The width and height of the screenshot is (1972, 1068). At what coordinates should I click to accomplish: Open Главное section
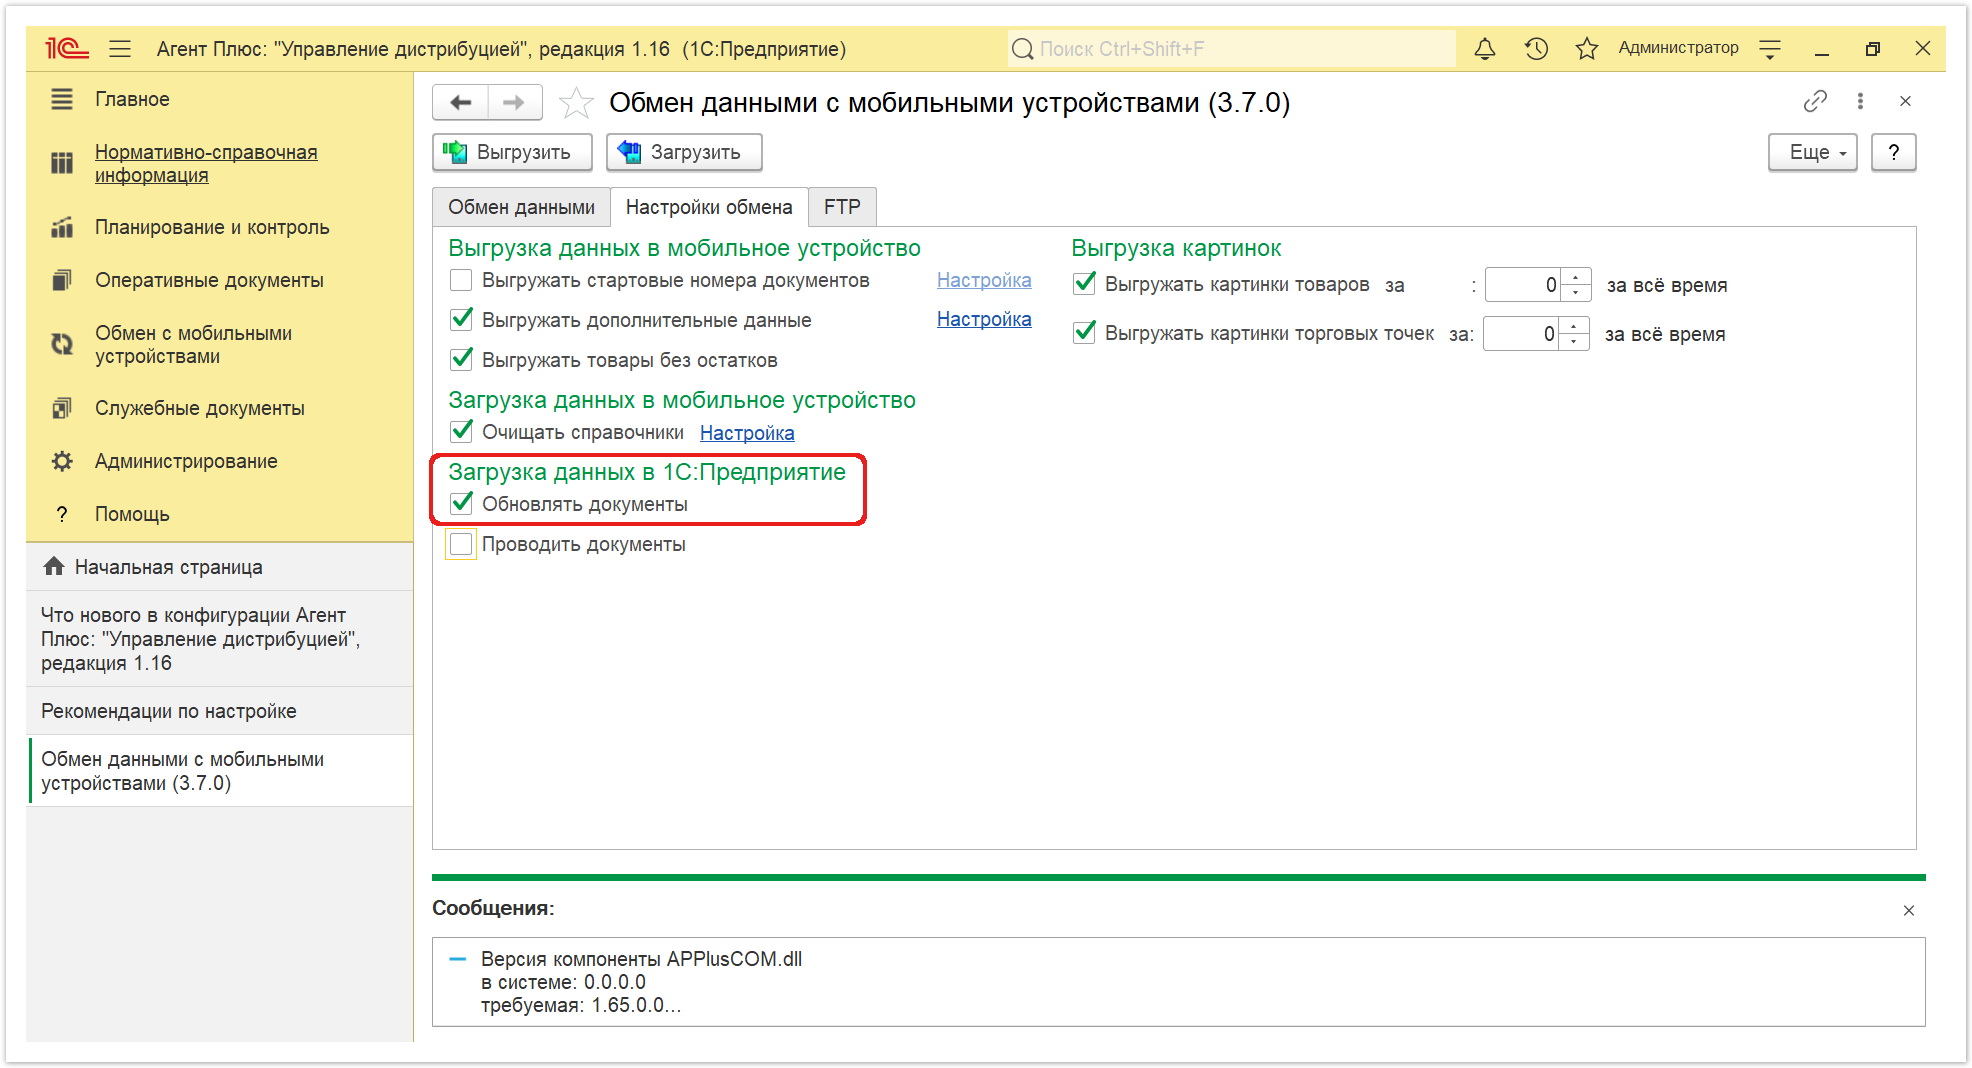coord(132,99)
